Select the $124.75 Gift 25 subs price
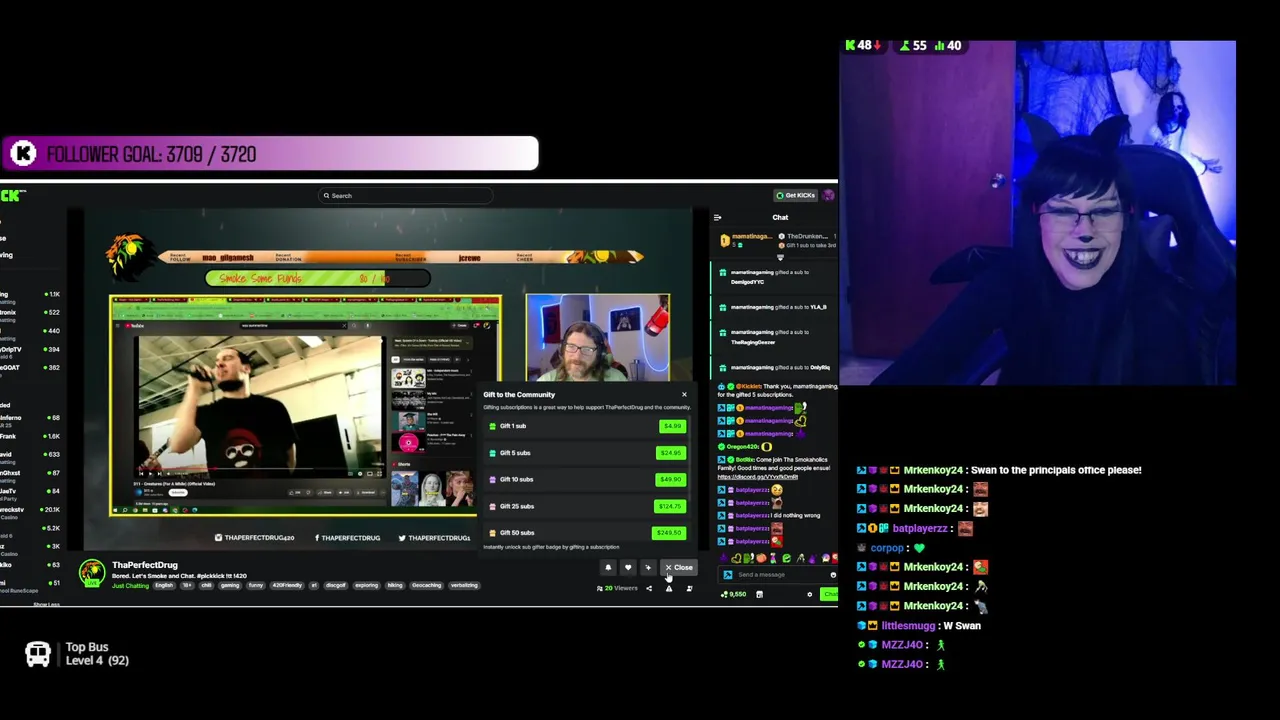The image size is (1280, 720). (670, 506)
